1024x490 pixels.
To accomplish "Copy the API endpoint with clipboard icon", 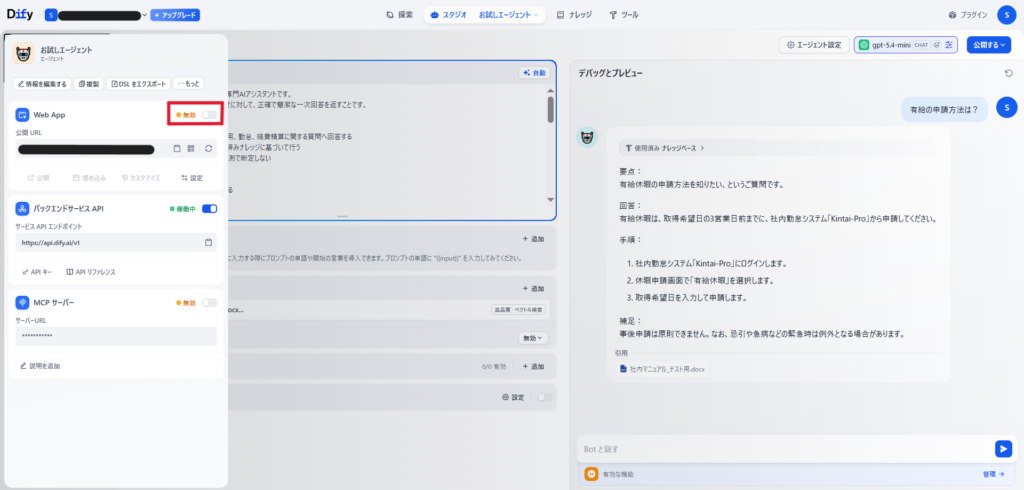I will [x=208, y=242].
